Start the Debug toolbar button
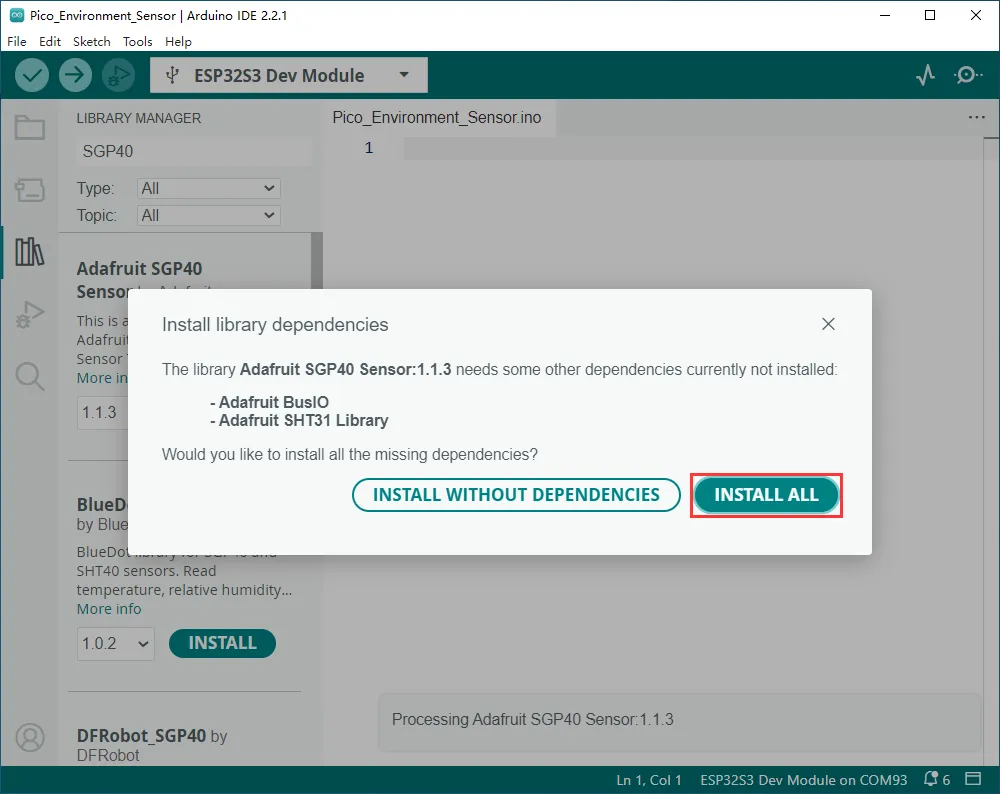This screenshot has height=794, width=1000. [119, 75]
